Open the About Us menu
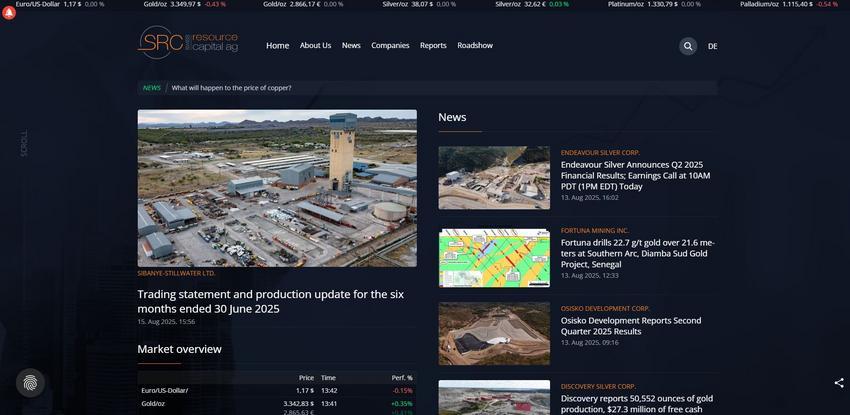 pyautogui.click(x=315, y=46)
